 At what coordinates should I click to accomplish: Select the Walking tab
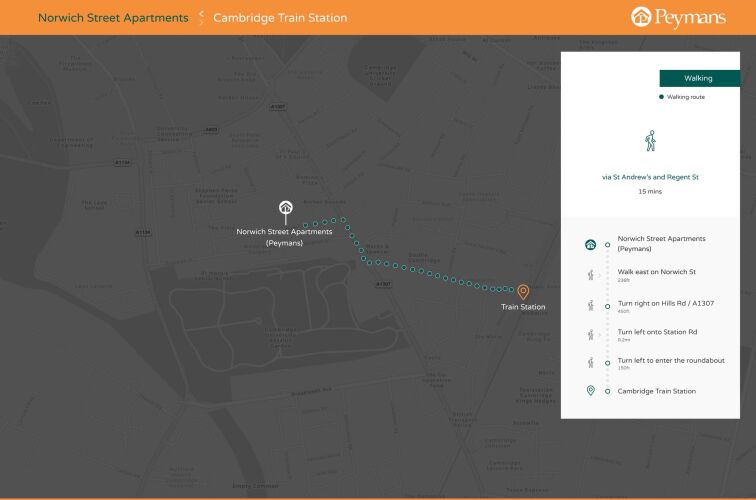pos(698,78)
